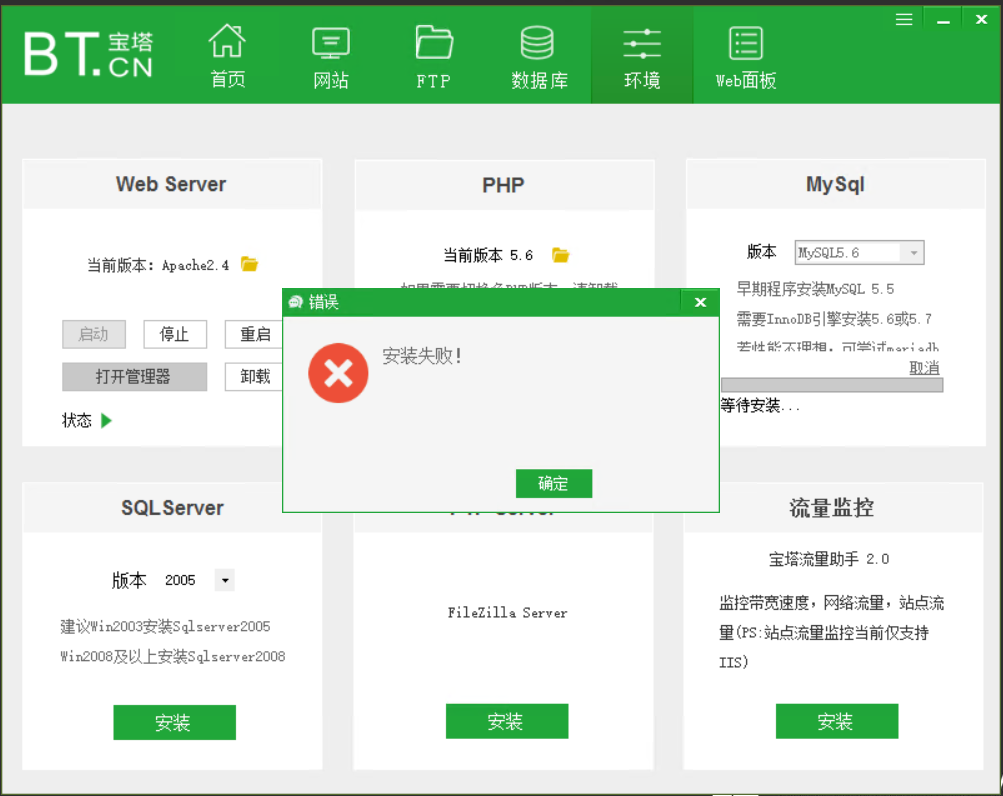This screenshot has width=1003, height=796.
Task: Open PHP 5.6 folder icon
Action: [560, 255]
